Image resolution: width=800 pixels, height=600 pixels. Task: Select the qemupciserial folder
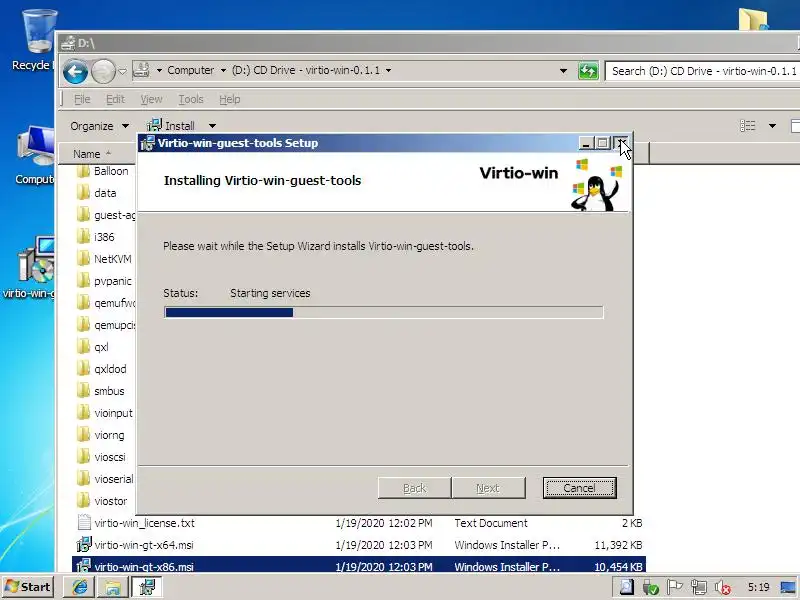pyautogui.click(x=105, y=324)
